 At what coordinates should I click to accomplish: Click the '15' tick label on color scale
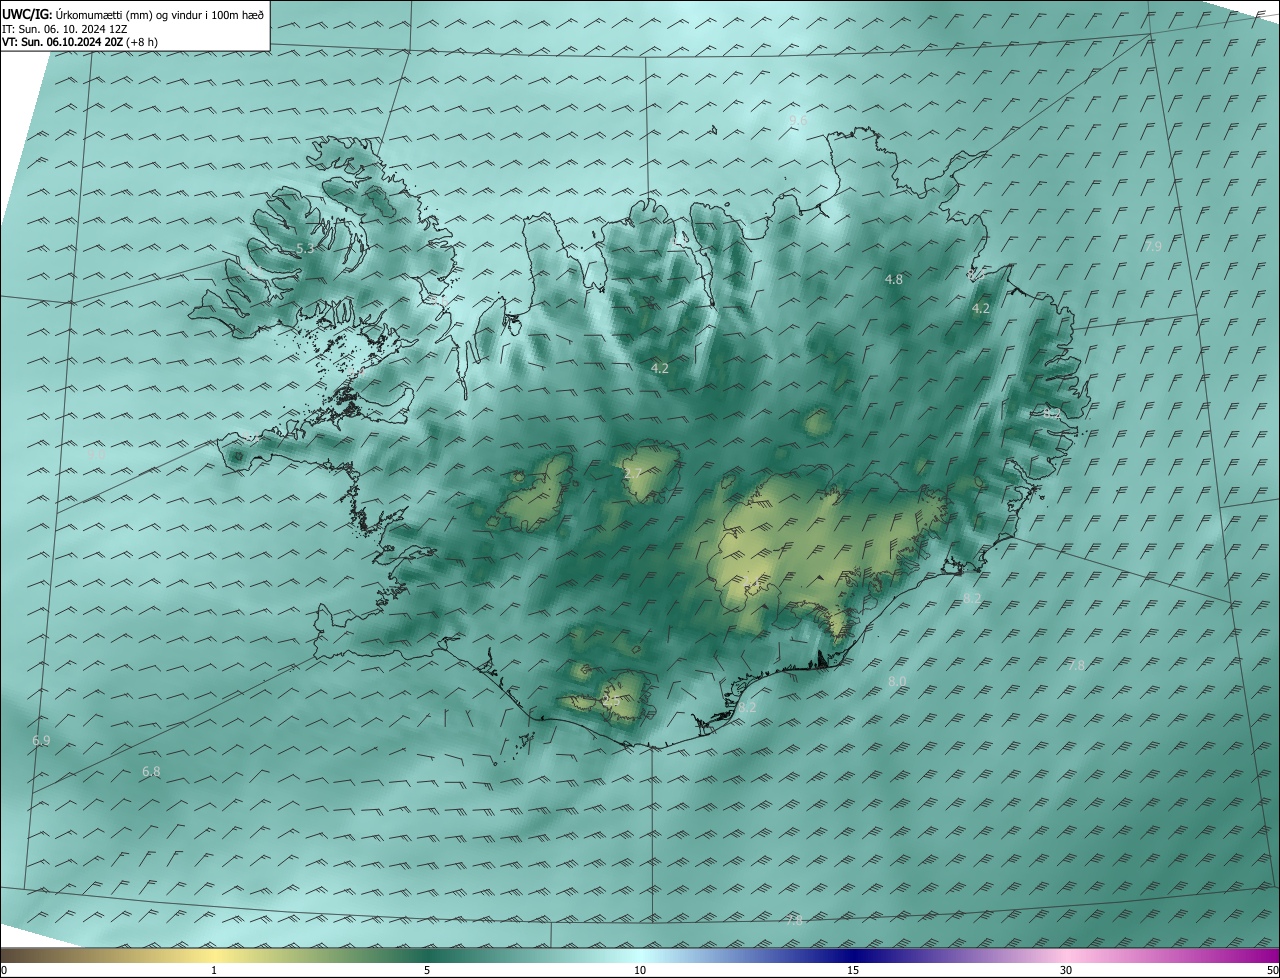[x=853, y=970]
